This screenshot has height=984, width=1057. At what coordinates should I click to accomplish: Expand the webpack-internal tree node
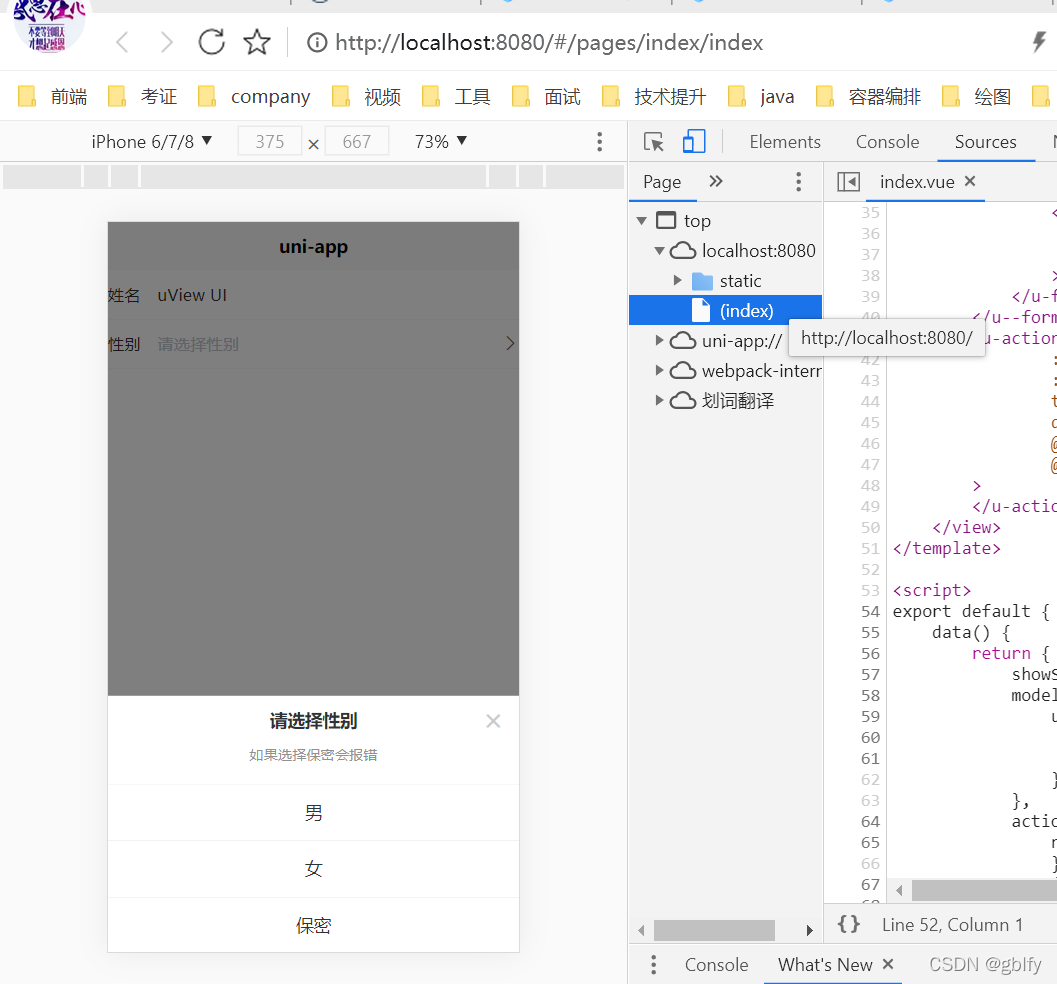click(x=659, y=370)
